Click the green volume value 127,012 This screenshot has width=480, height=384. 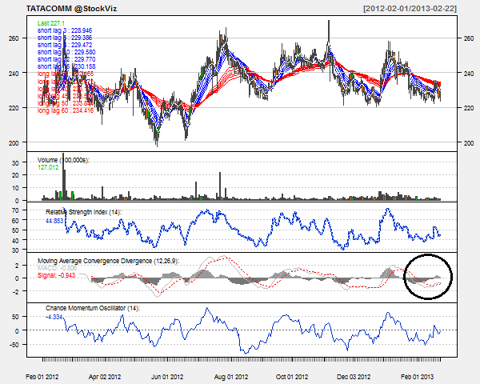pyautogui.click(x=48, y=167)
